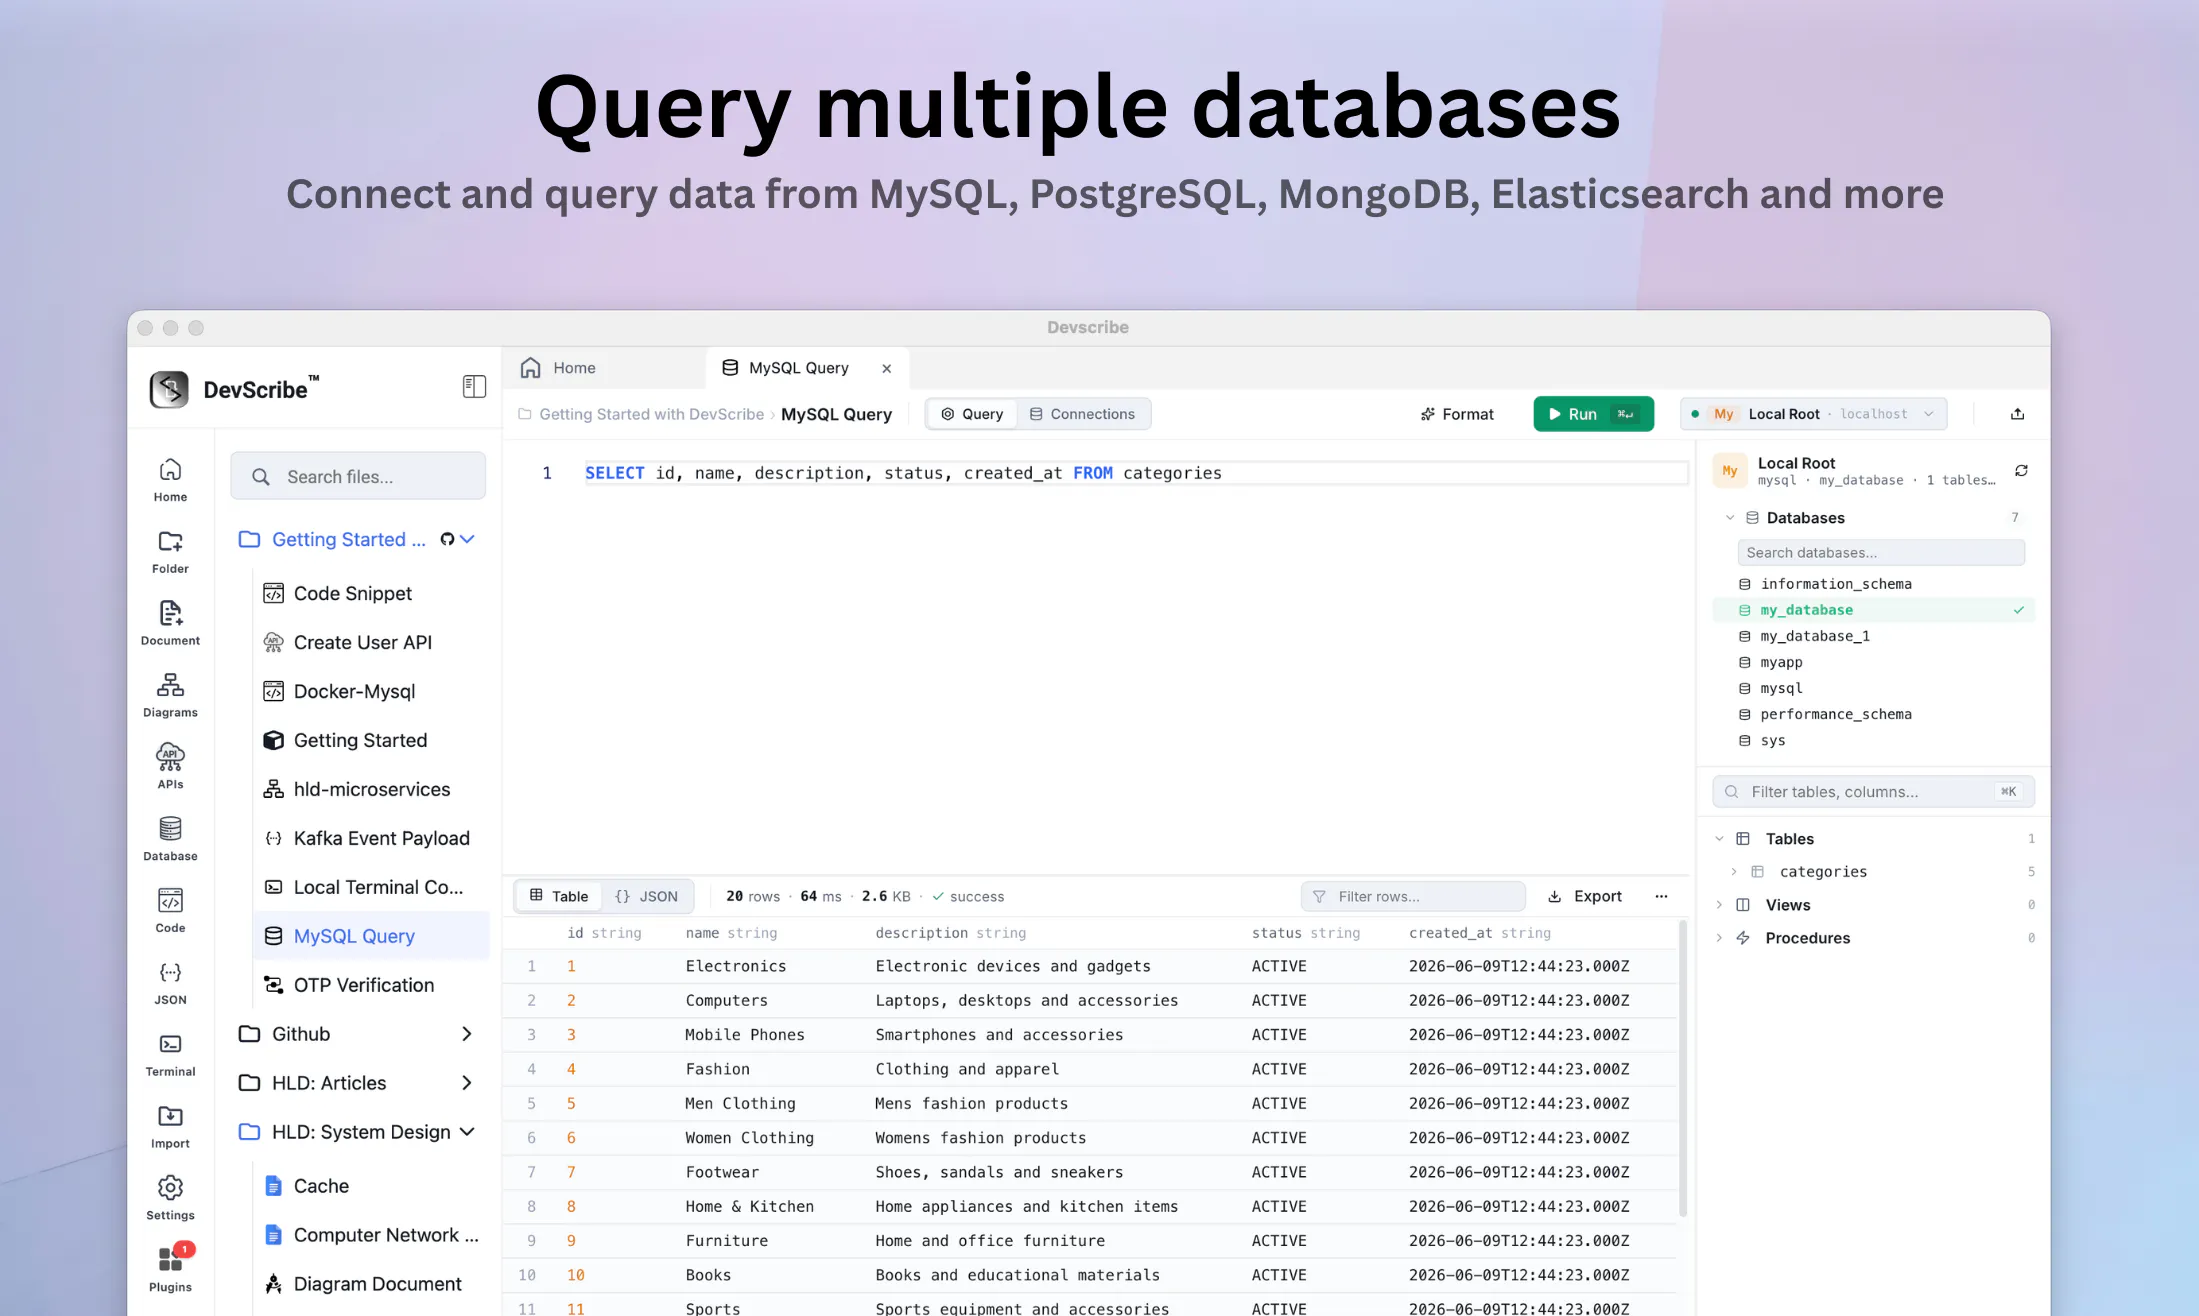Switch to Connections mode
This screenshot has width=2199, height=1316.
(1083, 414)
